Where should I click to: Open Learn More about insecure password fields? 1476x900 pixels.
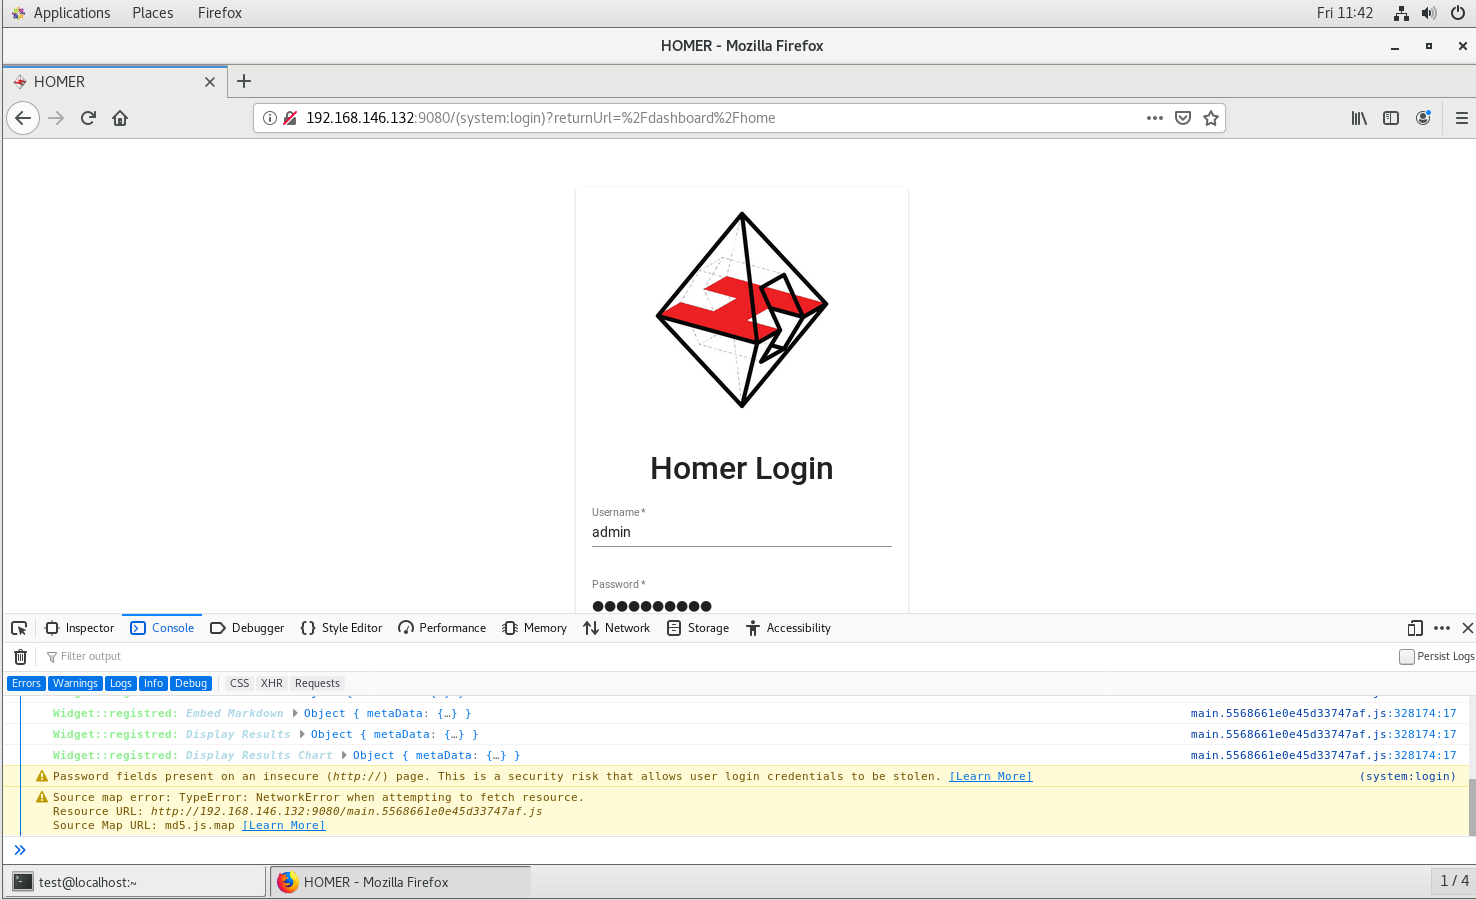point(989,776)
